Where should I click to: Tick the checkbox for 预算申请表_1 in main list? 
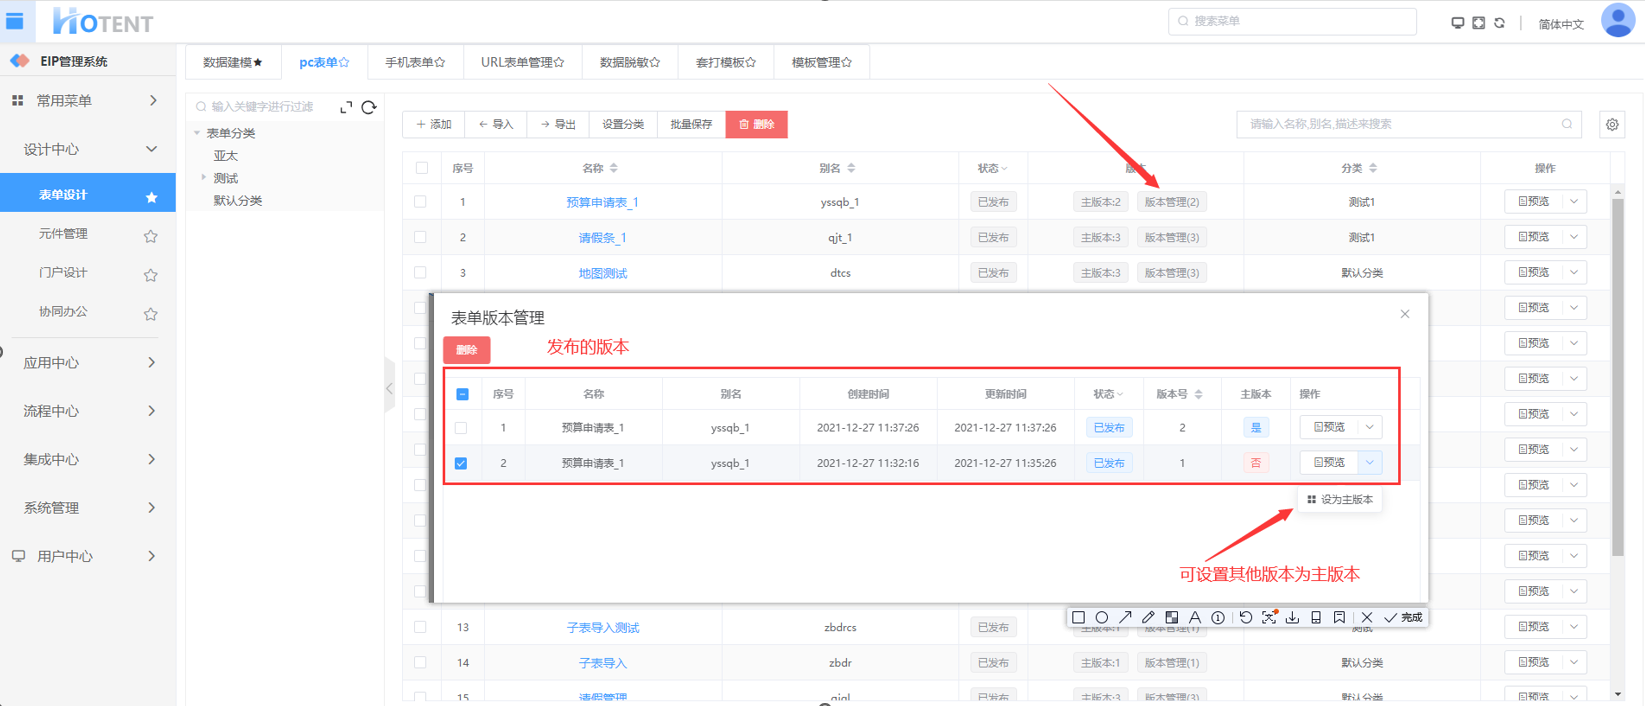click(421, 202)
